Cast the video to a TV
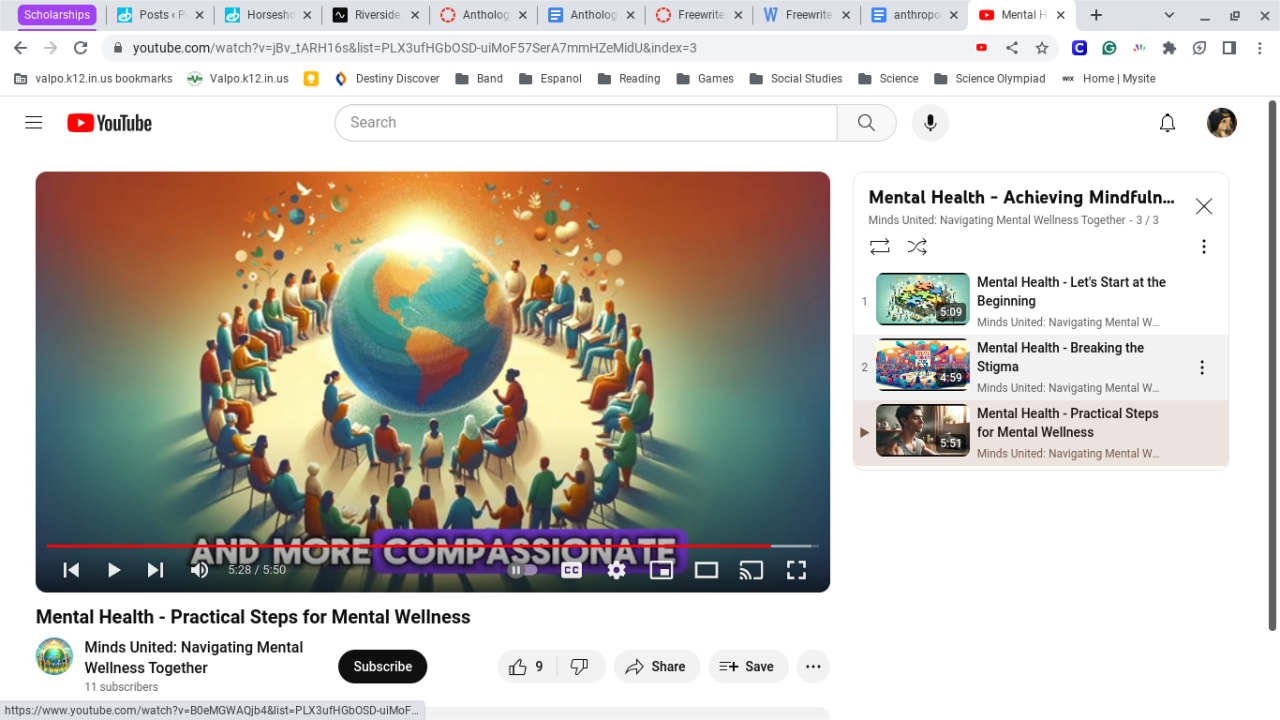The width and height of the screenshot is (1280, 720). (x=751, y=570)
